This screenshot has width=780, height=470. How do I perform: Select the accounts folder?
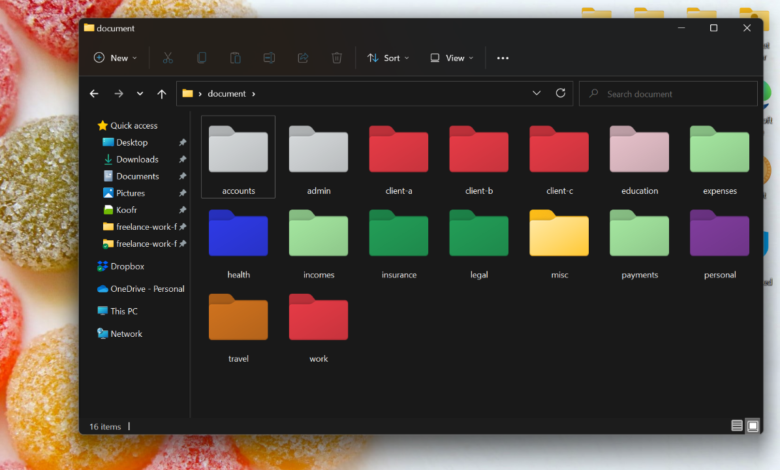coord(238,157)
